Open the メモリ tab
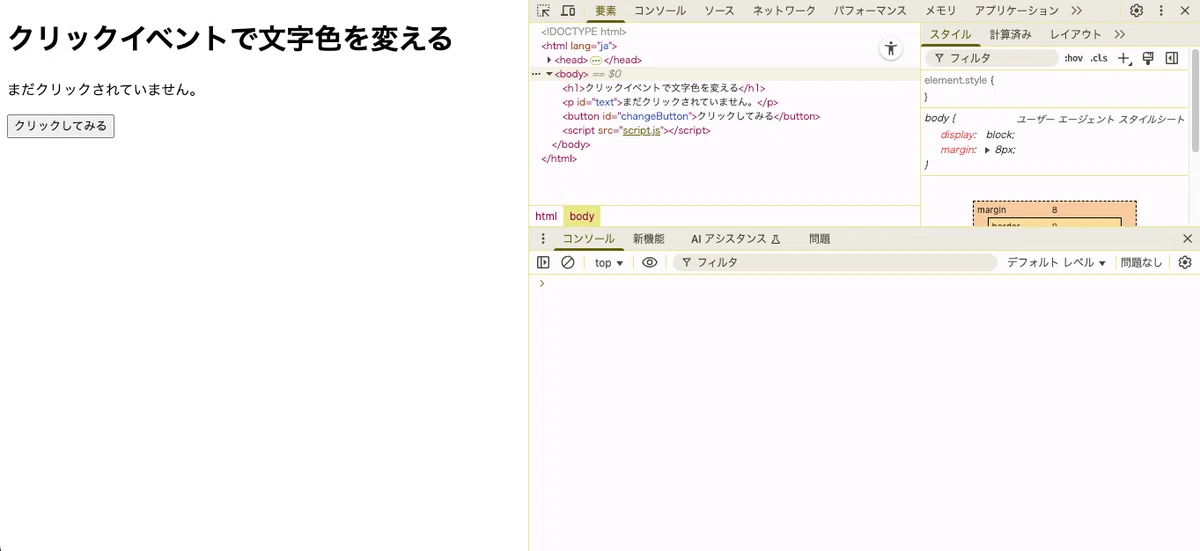The width and height of the screenshot is (1200, 551). point(940,11)
